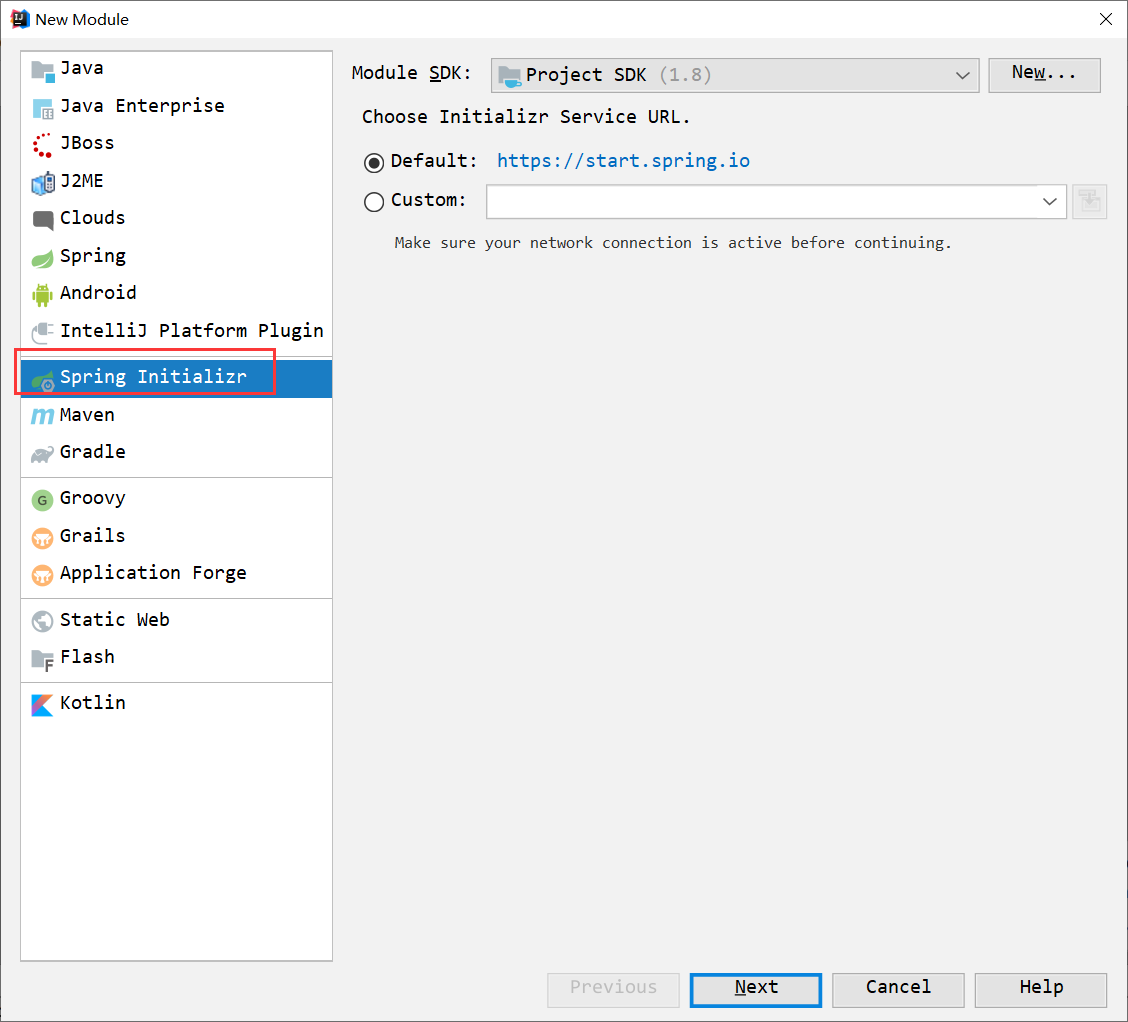Select Kotlin in module list

[x=176, y=703]
